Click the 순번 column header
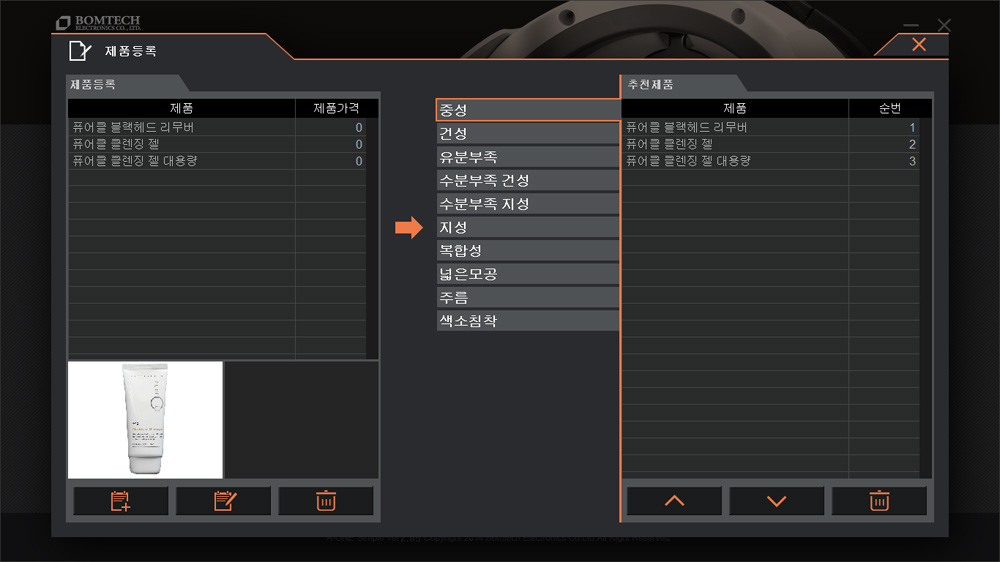 (x=890, y=108)
